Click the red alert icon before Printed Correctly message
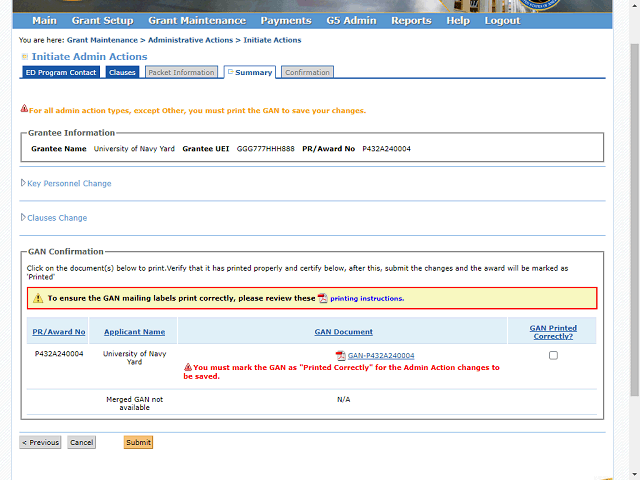This screenshot has width=640, height=480. click(x=188, y=367)
